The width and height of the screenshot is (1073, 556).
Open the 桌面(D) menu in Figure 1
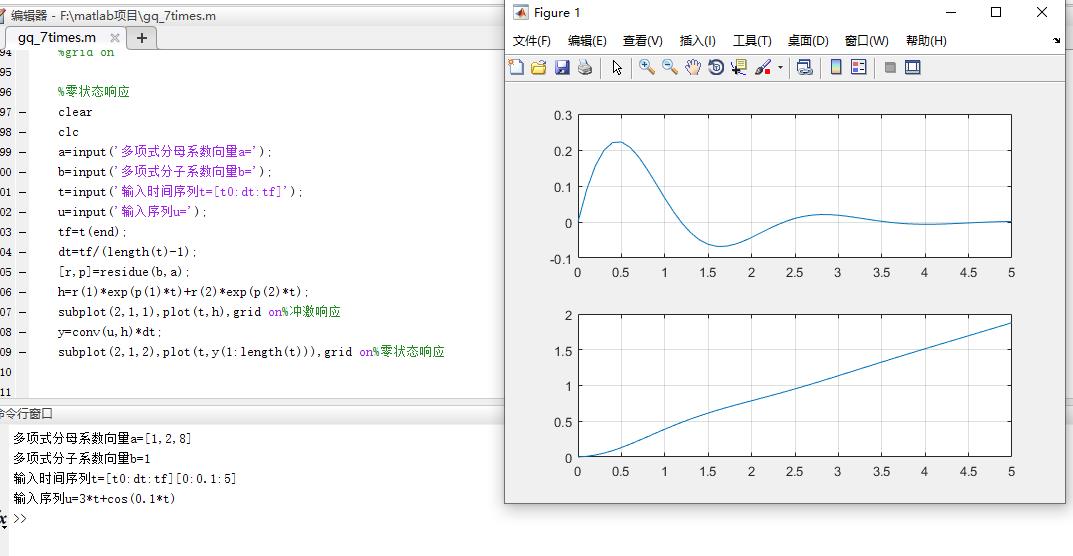(x=808, y=41)
